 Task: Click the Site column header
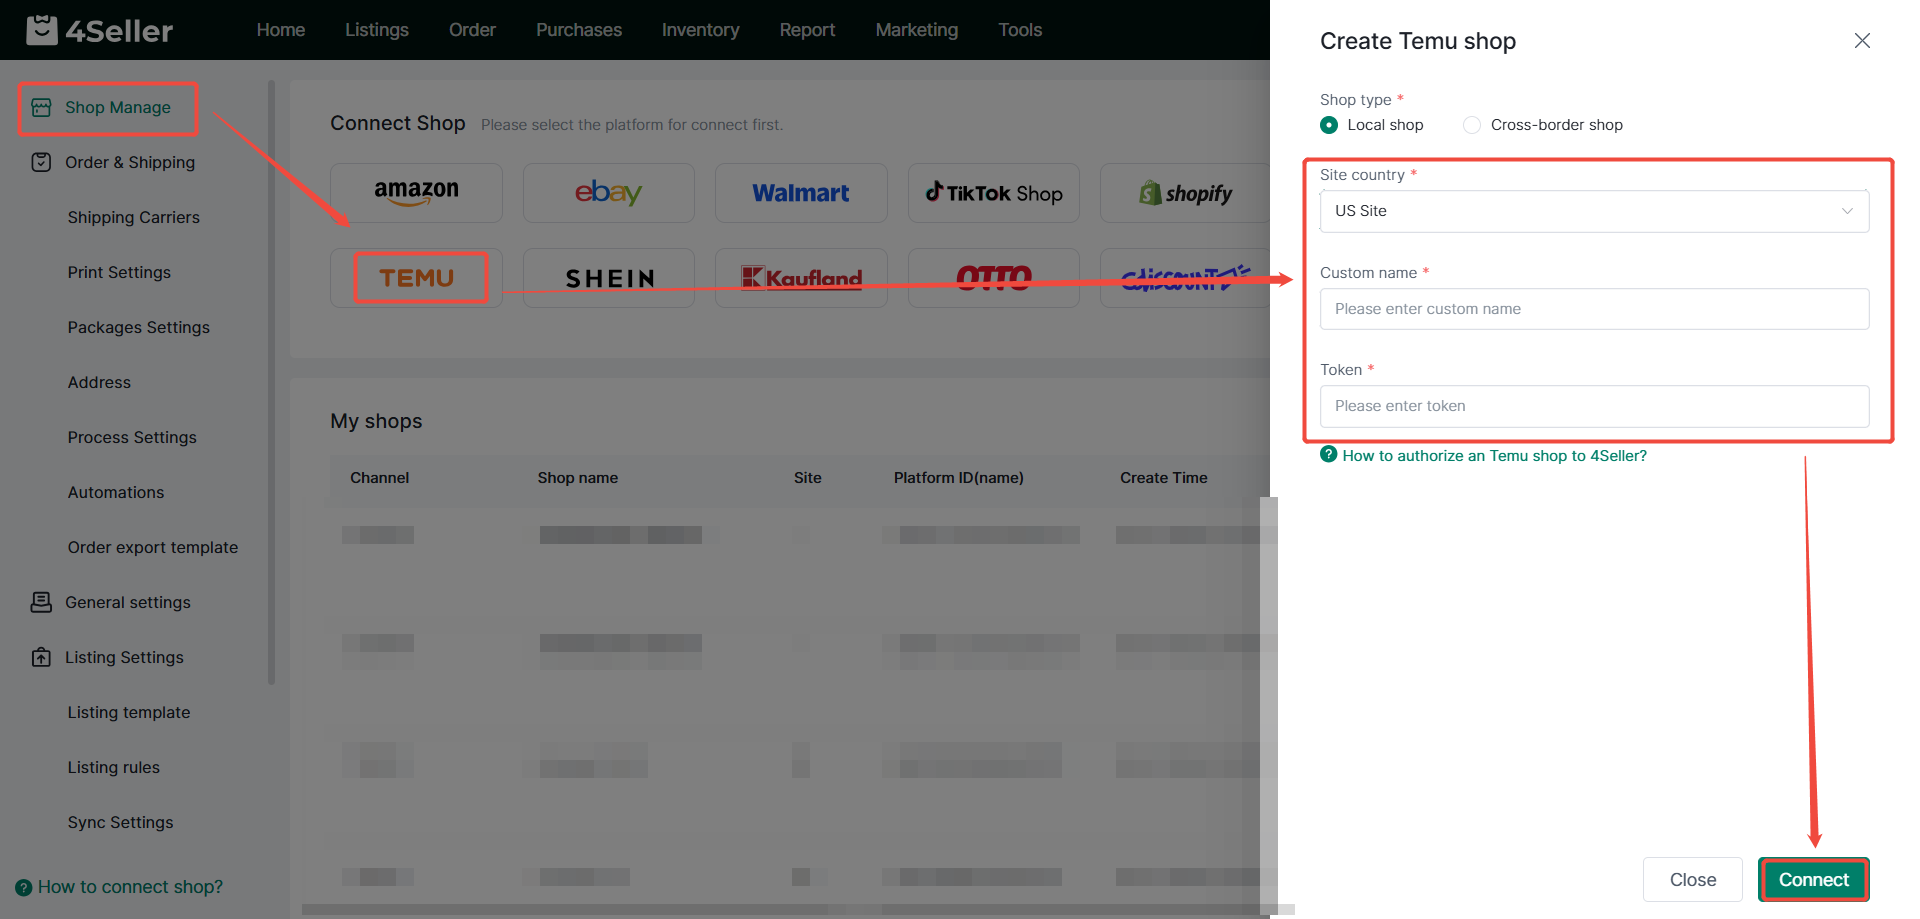pos(808,478)
